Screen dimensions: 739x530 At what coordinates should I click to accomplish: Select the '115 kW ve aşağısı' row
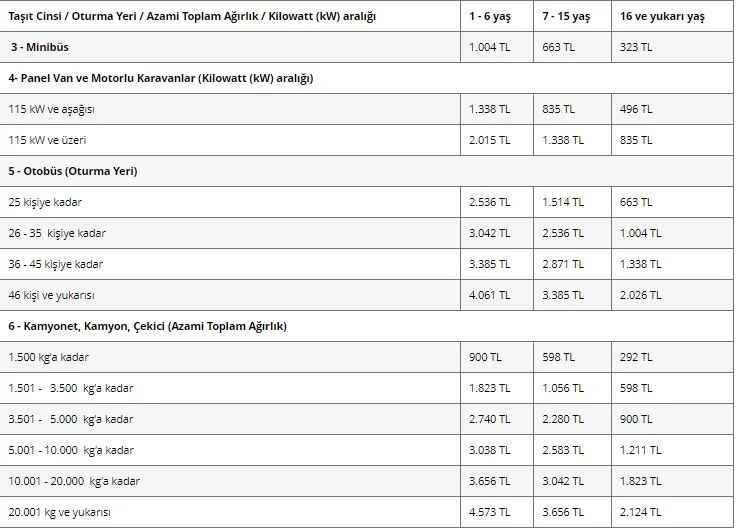click(x=366, y=109)
